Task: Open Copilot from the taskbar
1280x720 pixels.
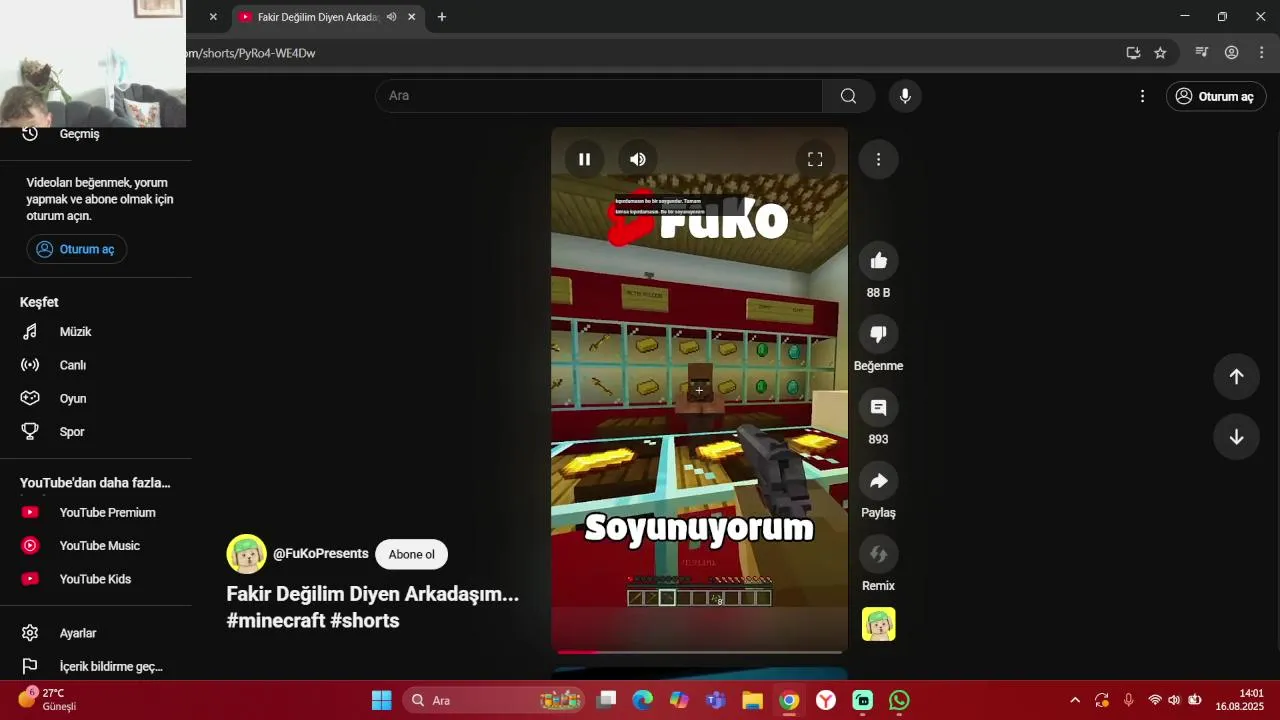Action: point(679,700)
